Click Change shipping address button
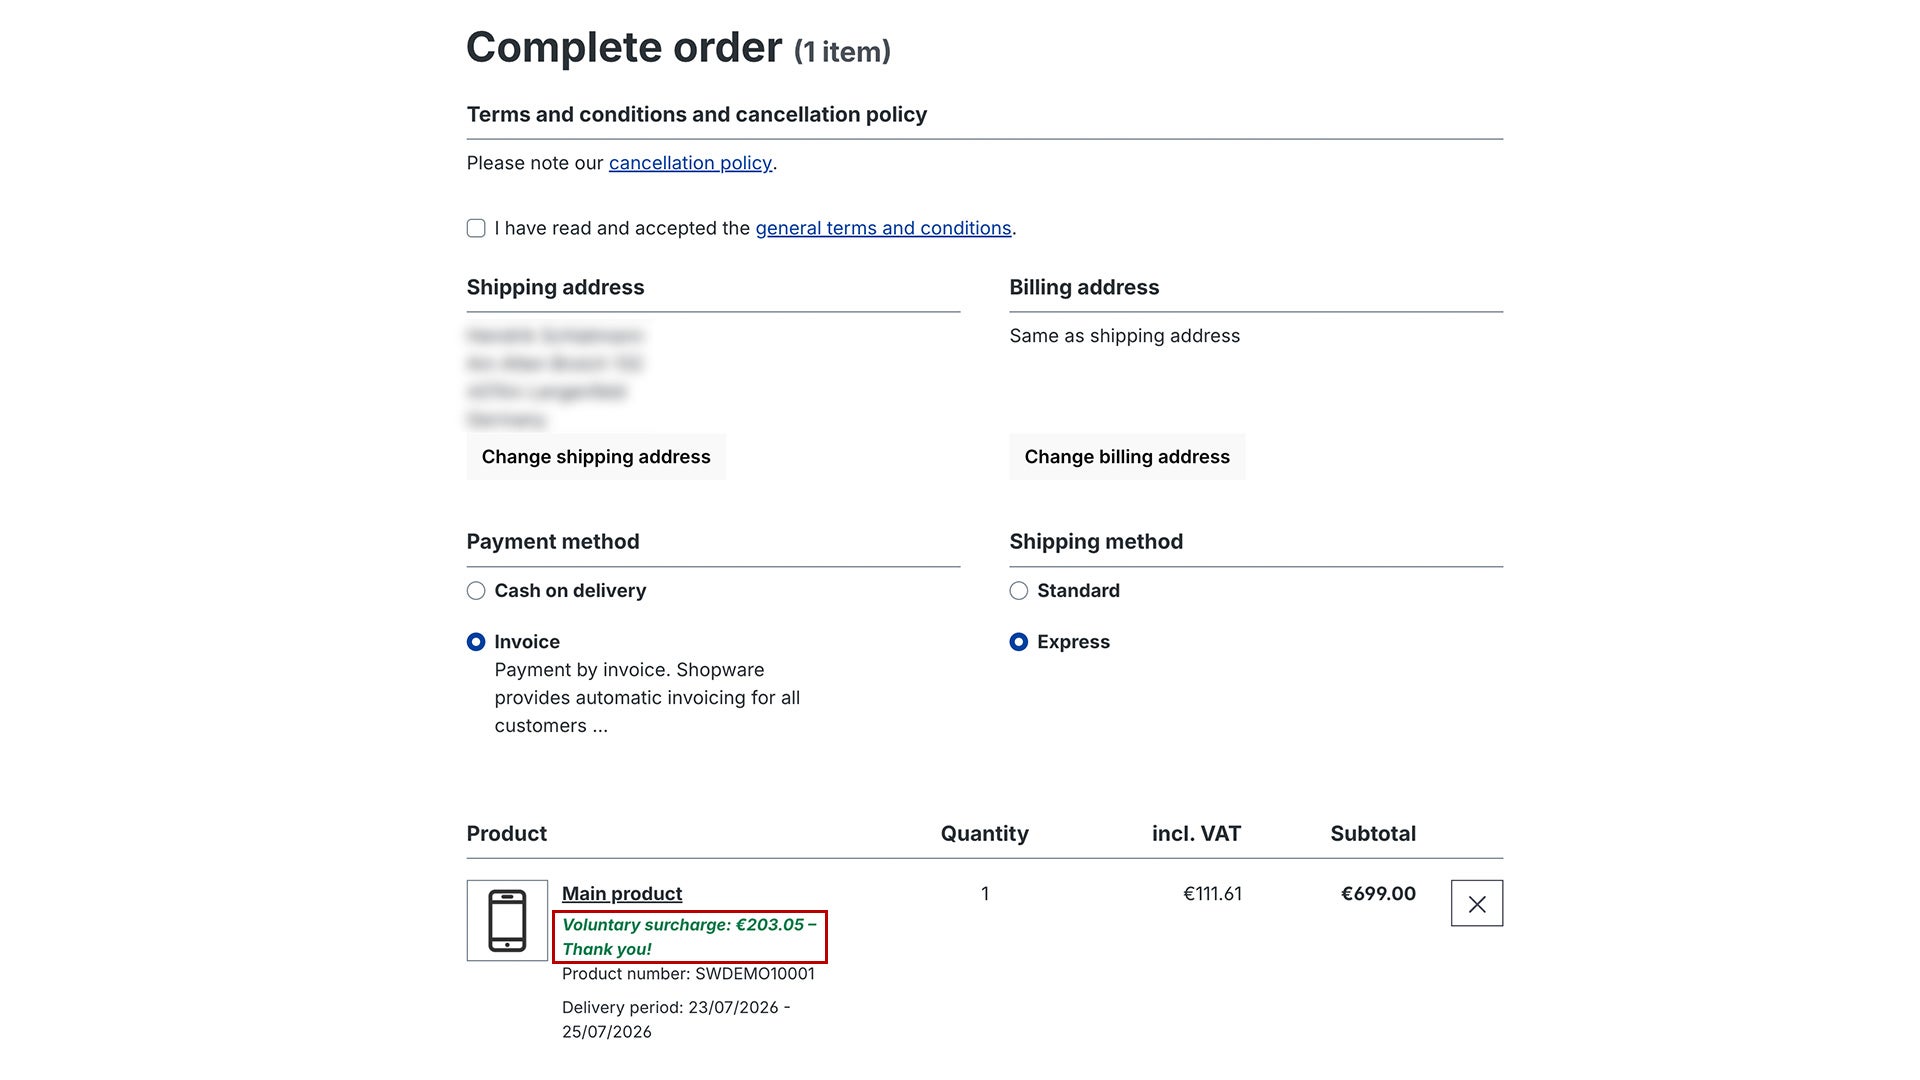Image resolution: width=1920 pixels, height=1080 pixels. (596, 457)
